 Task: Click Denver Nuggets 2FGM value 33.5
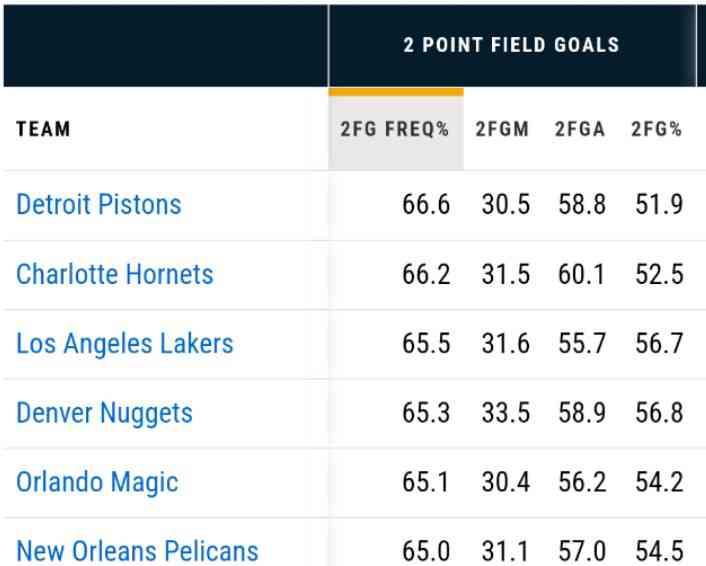point(506,413)
